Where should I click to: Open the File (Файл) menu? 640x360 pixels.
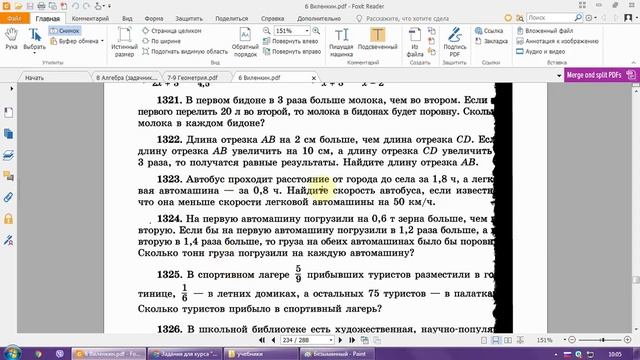tap(14, 18)
